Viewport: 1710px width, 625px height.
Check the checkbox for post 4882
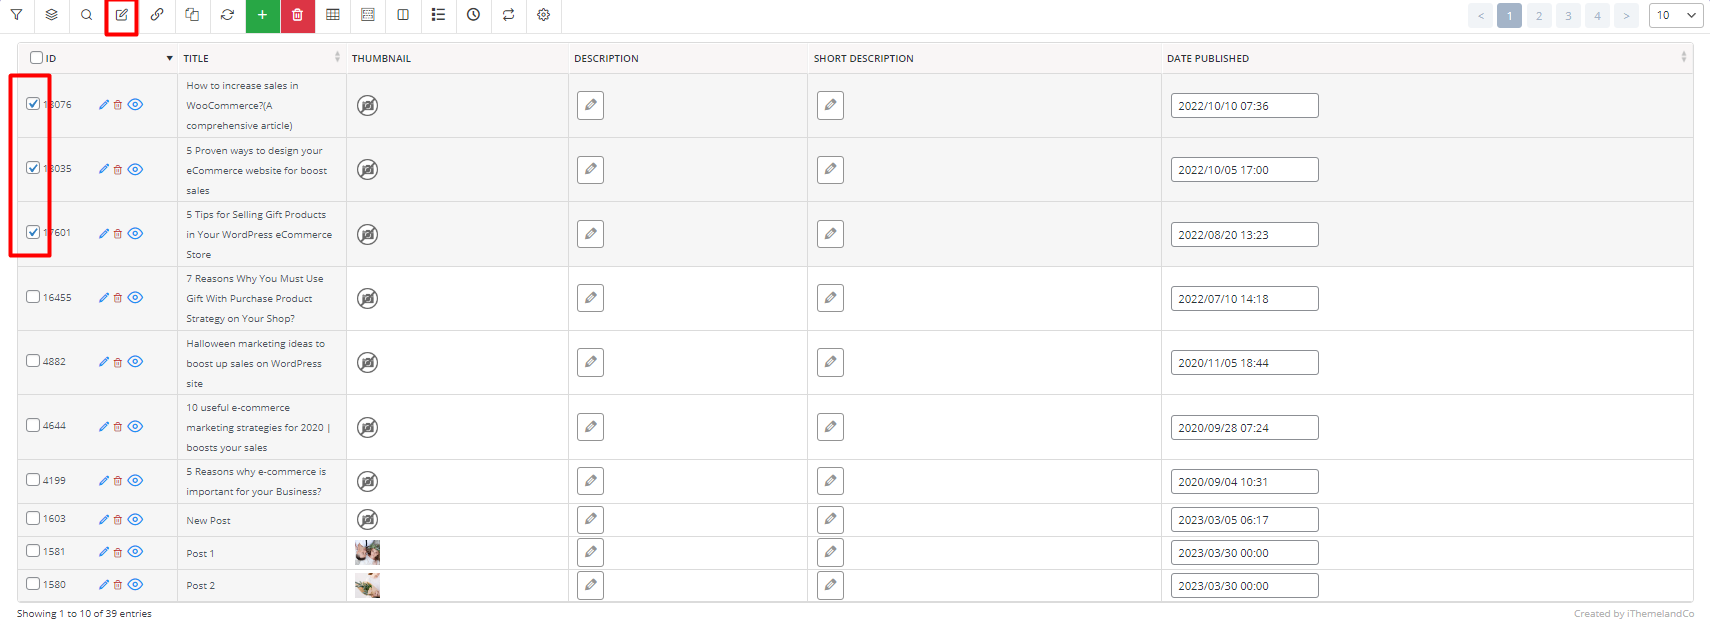point(33,361)
